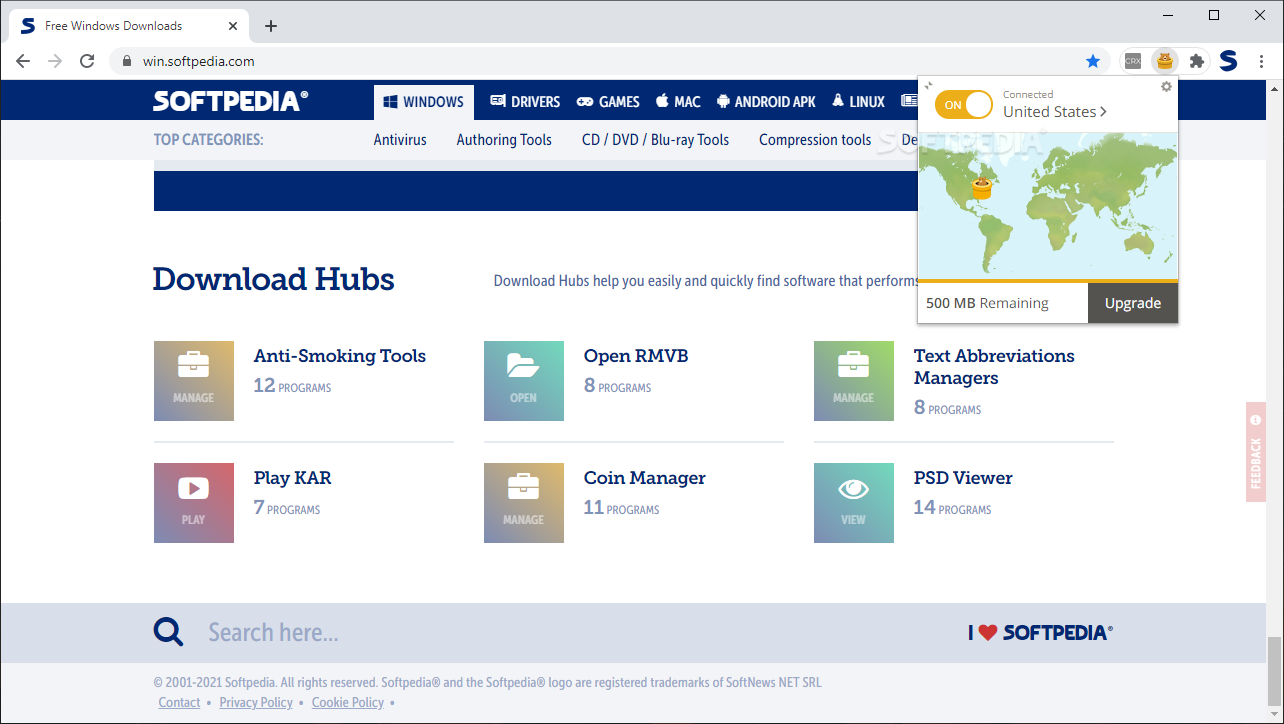Click the address bar URL
Image resolution: width=1284 pixels, height=724 pixels.
coord(198,61)
